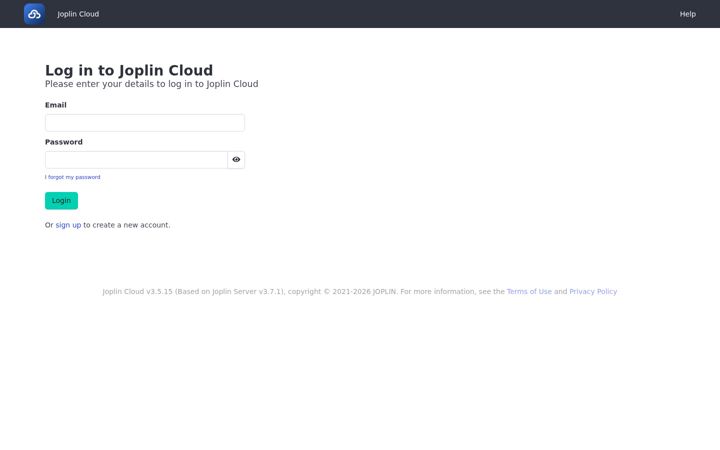Click the Joplin Cloud logo icon

34,14
